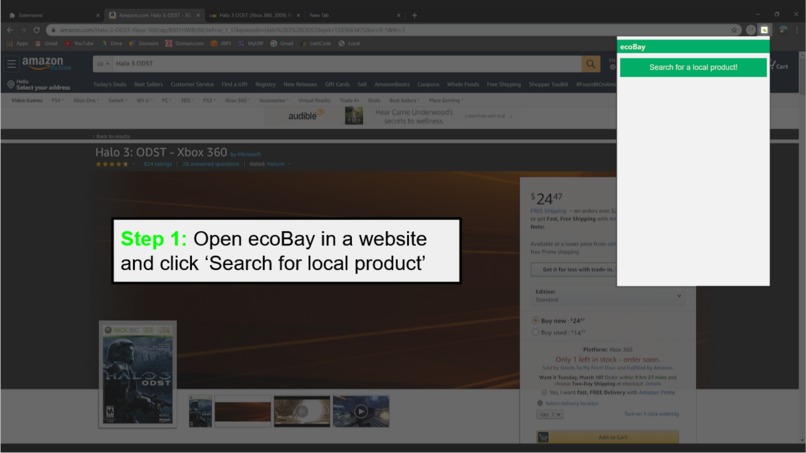806x453 pixels.
Task: Expand the Xbox One category menu
Action: [x=86, y=100]
